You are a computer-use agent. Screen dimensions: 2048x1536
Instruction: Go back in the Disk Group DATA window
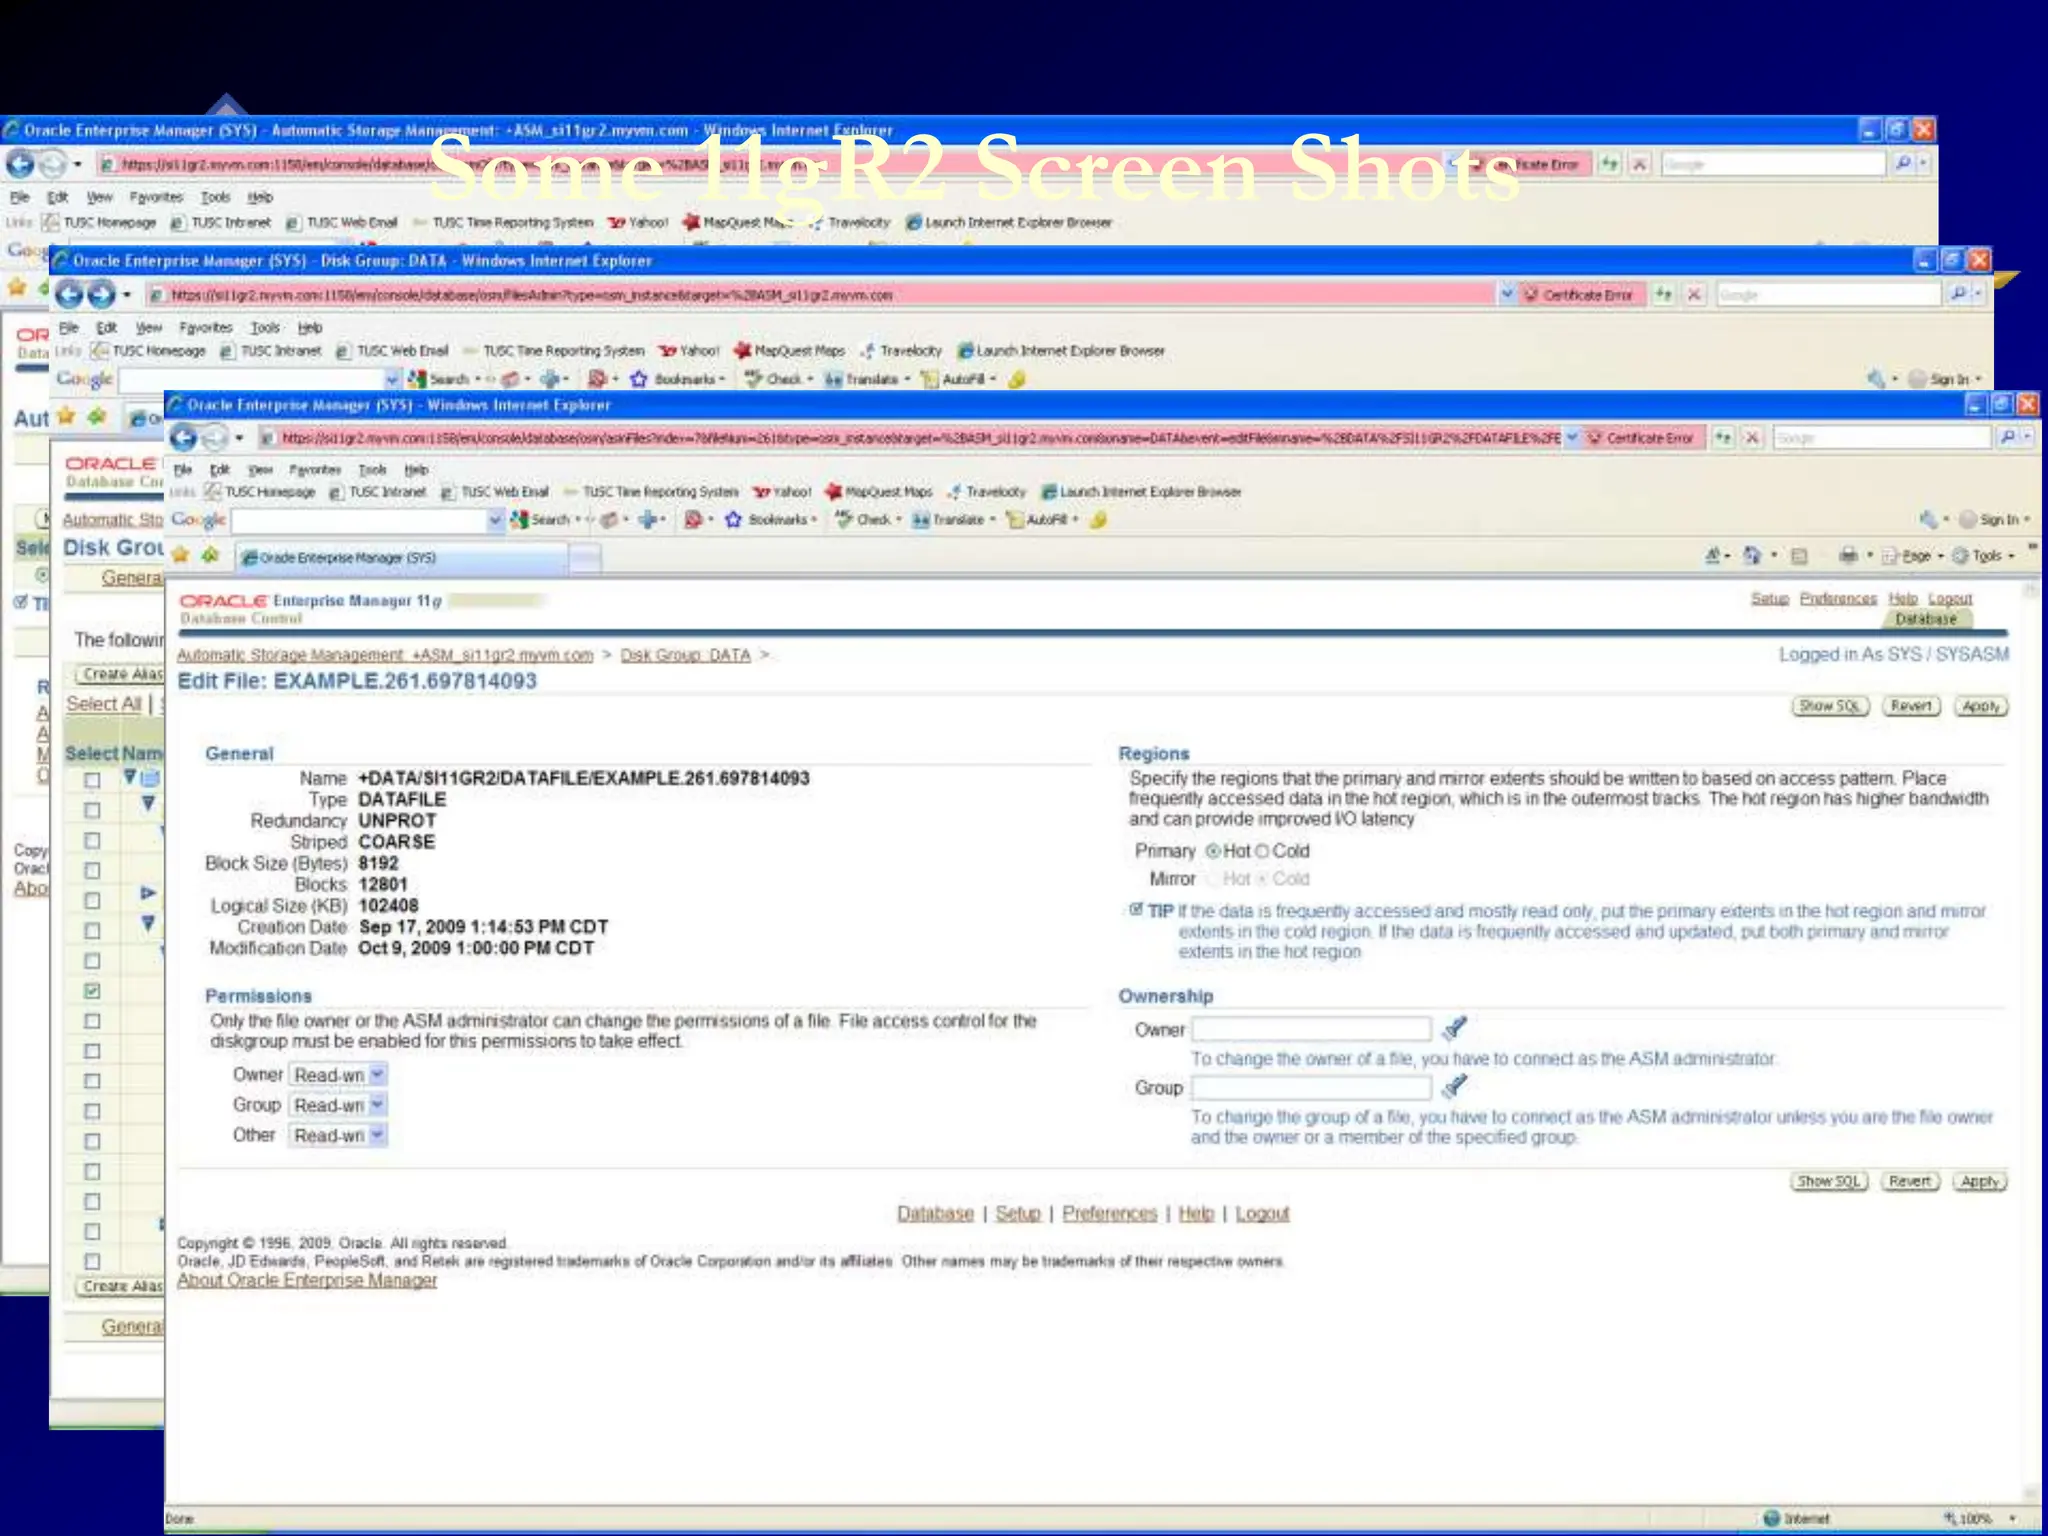pyautogui.click(x=69, y=294)
